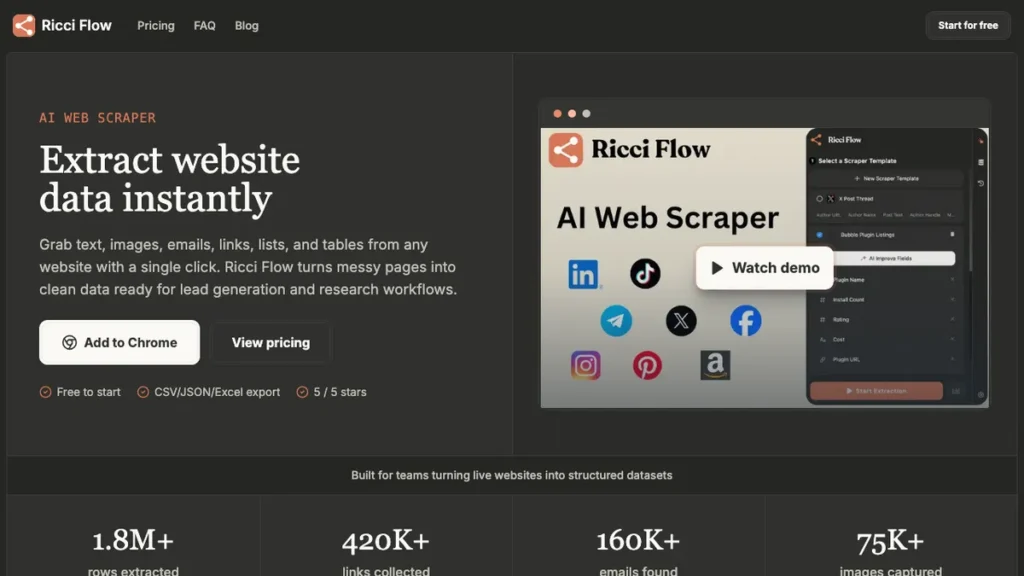Click the checkmark icon beside Free to start
This screenshot has height=576, width=1024.
(45, 392)
